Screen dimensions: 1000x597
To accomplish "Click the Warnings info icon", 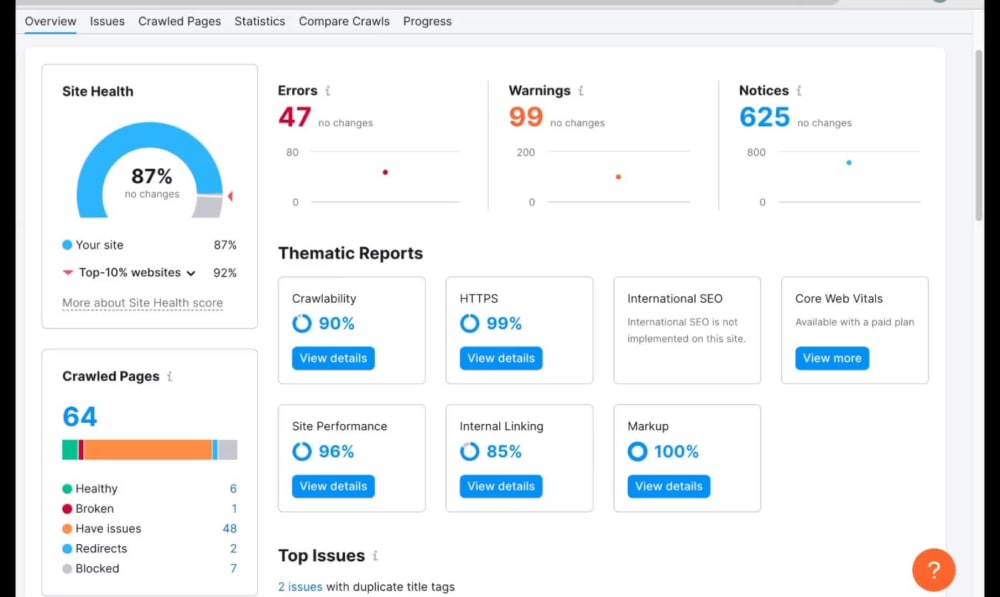I will click(581, 91).
